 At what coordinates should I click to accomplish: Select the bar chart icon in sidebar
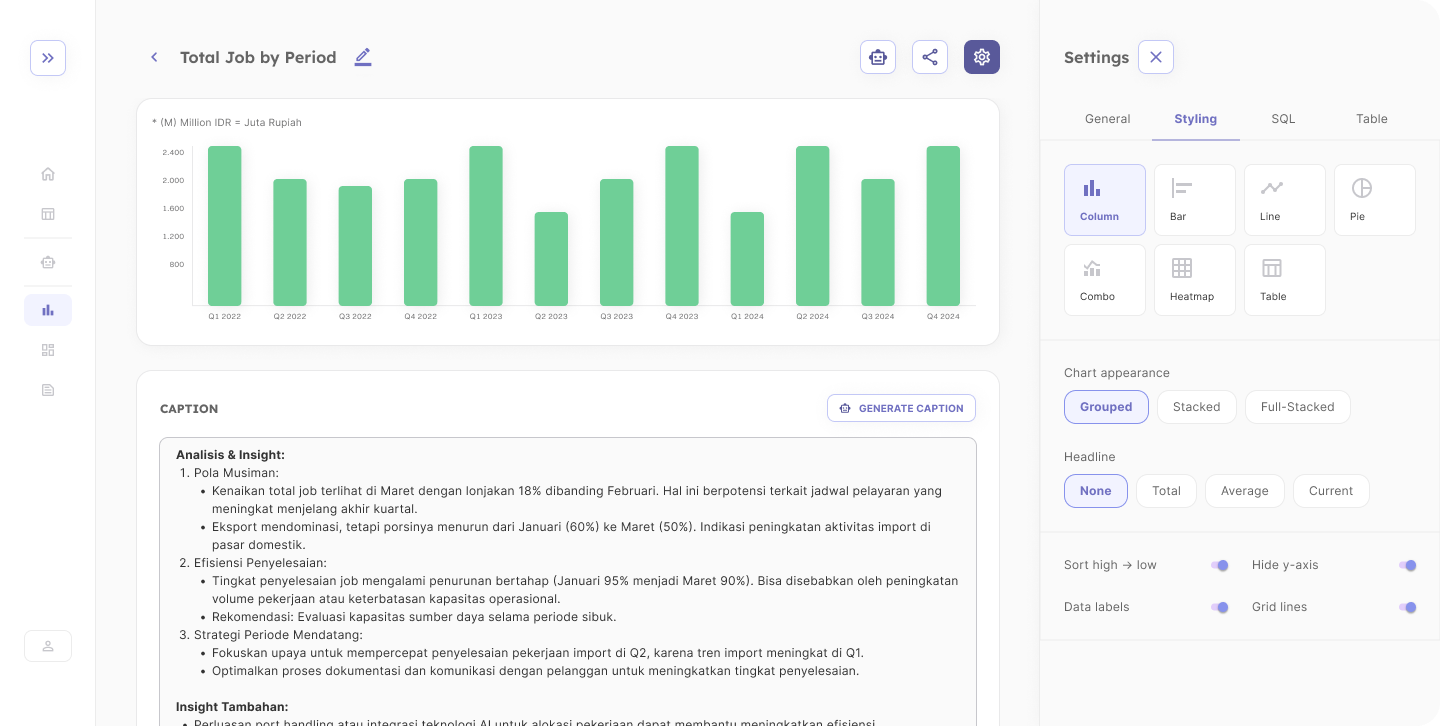pyautogui.click(x=48, y=310)
